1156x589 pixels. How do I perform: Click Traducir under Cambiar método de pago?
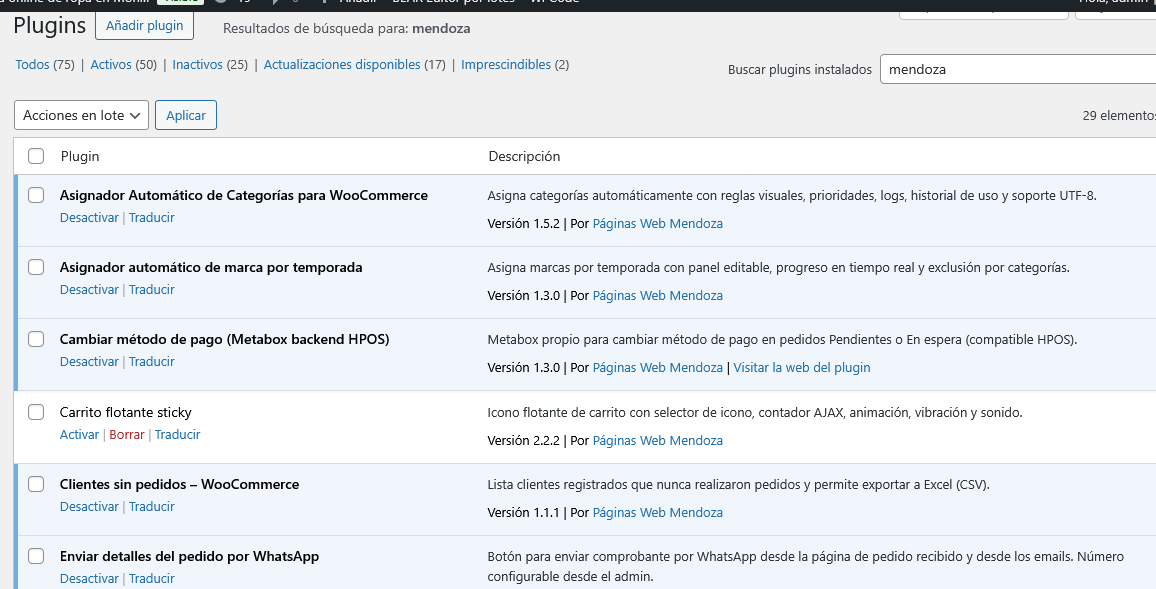tap(152, 362)
